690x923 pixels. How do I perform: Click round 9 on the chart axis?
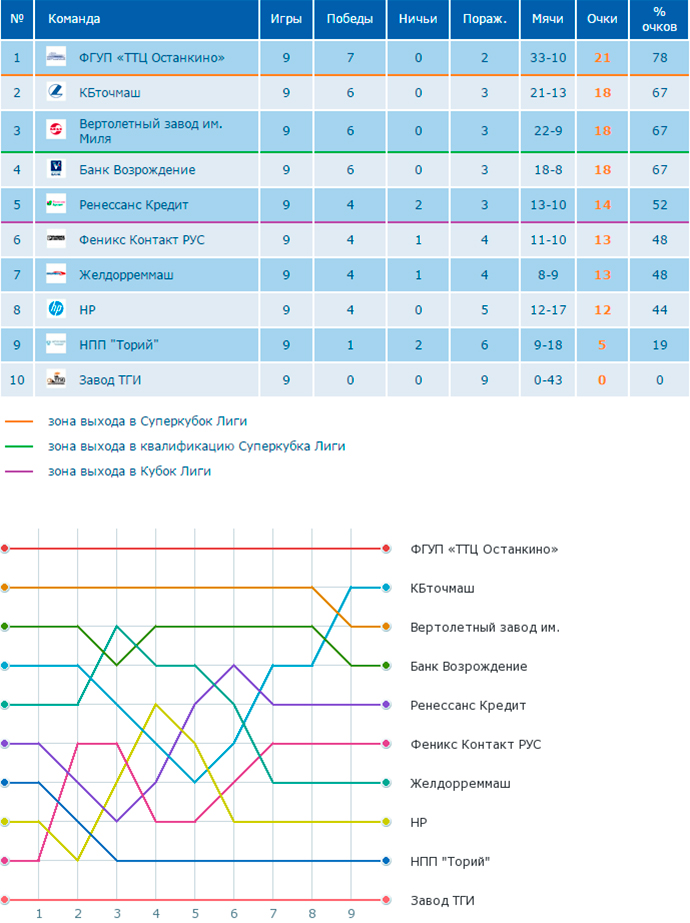pos(351,914)
